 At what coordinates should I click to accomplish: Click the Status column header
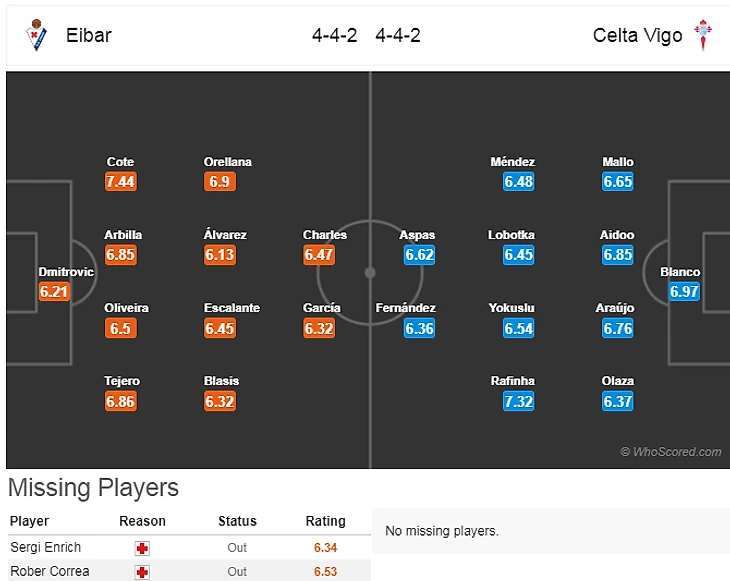point(237,521)
